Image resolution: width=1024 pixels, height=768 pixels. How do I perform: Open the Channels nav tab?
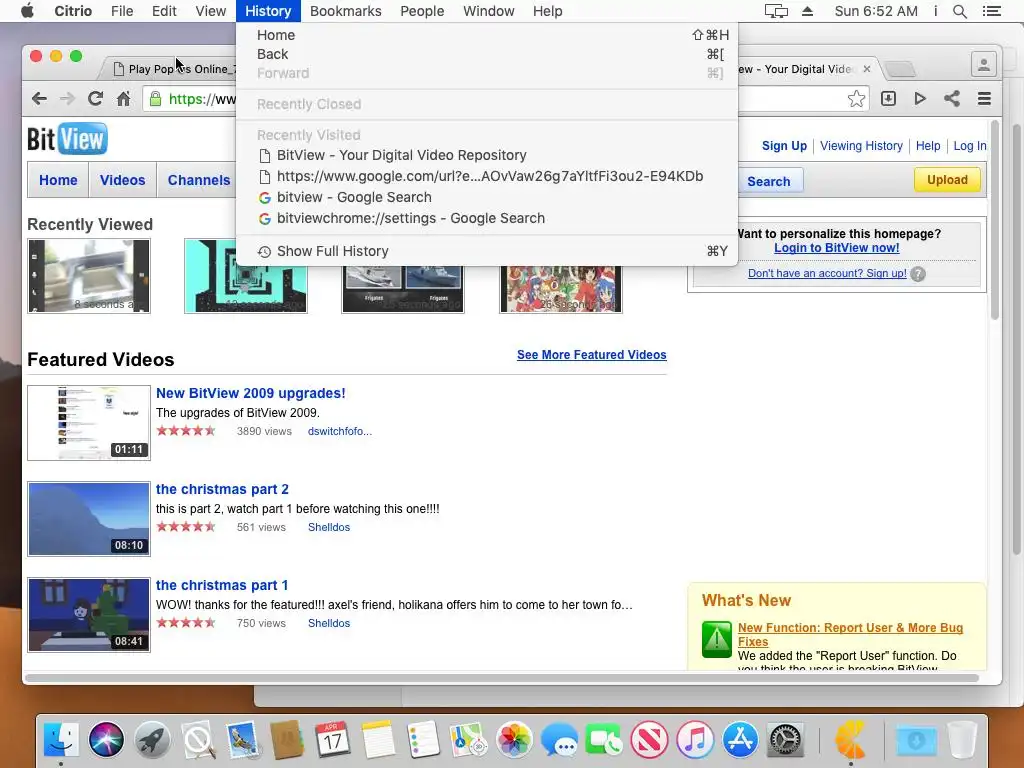coord(199,180)
